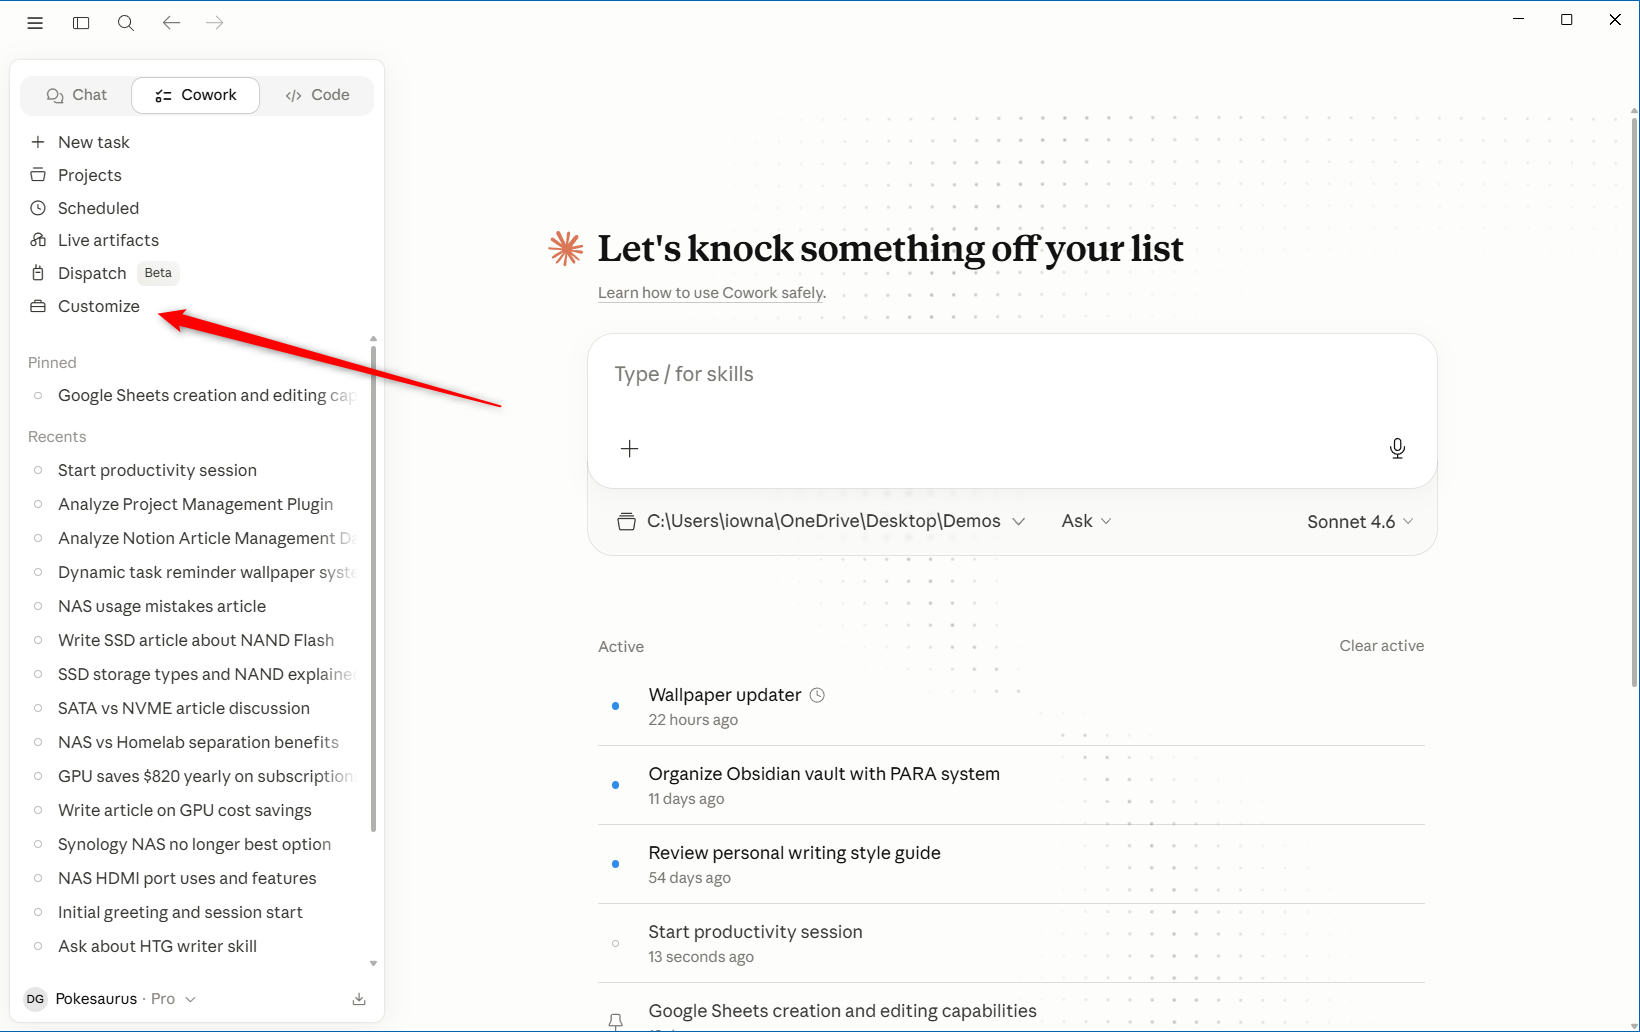Click the search magnifier icon
1640x1032 pixels.
coord(126,23)
